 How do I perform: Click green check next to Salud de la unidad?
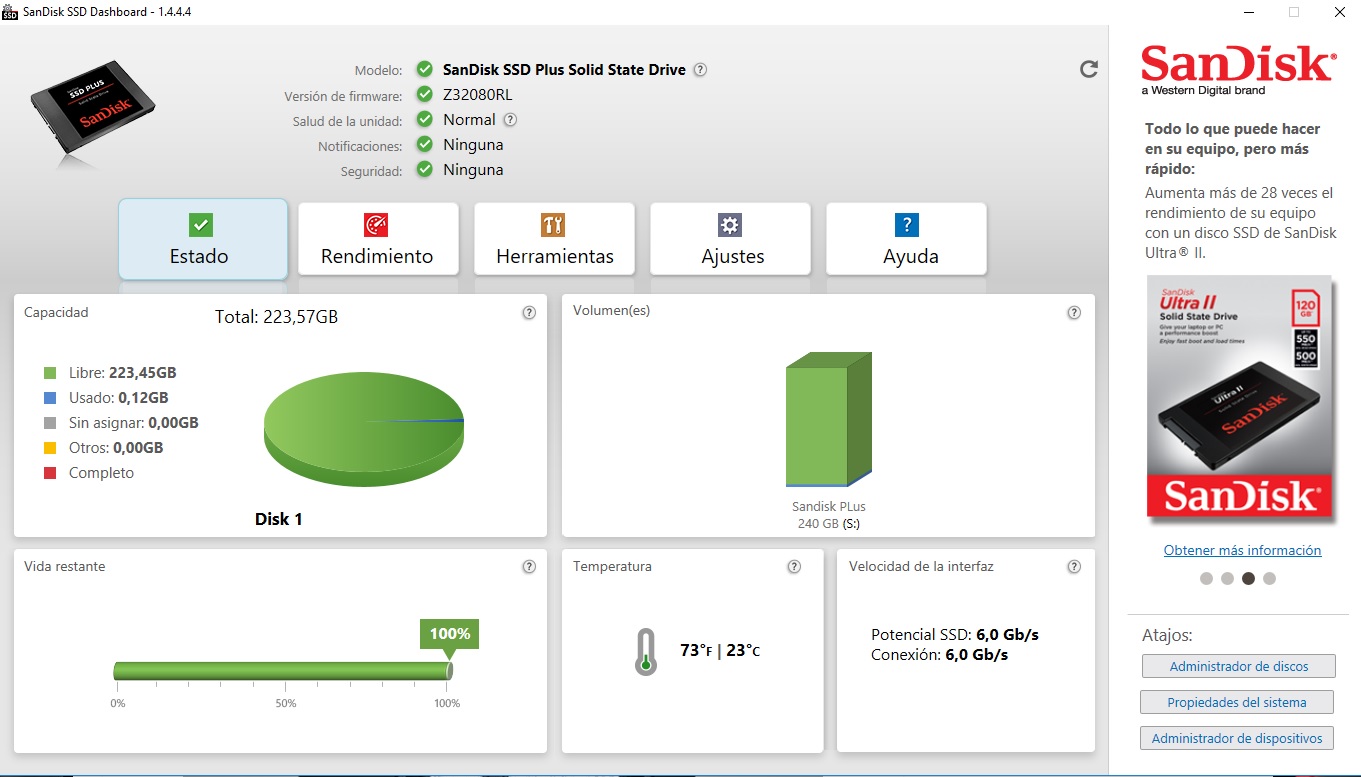[x=425, y=120]
